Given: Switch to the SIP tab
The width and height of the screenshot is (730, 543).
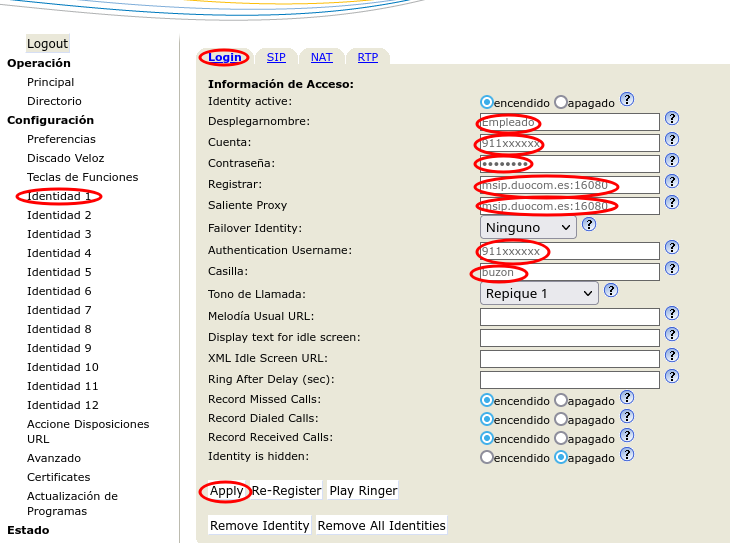Looking at the screenshot, I should pyautogui.click(x=276, y=58).
